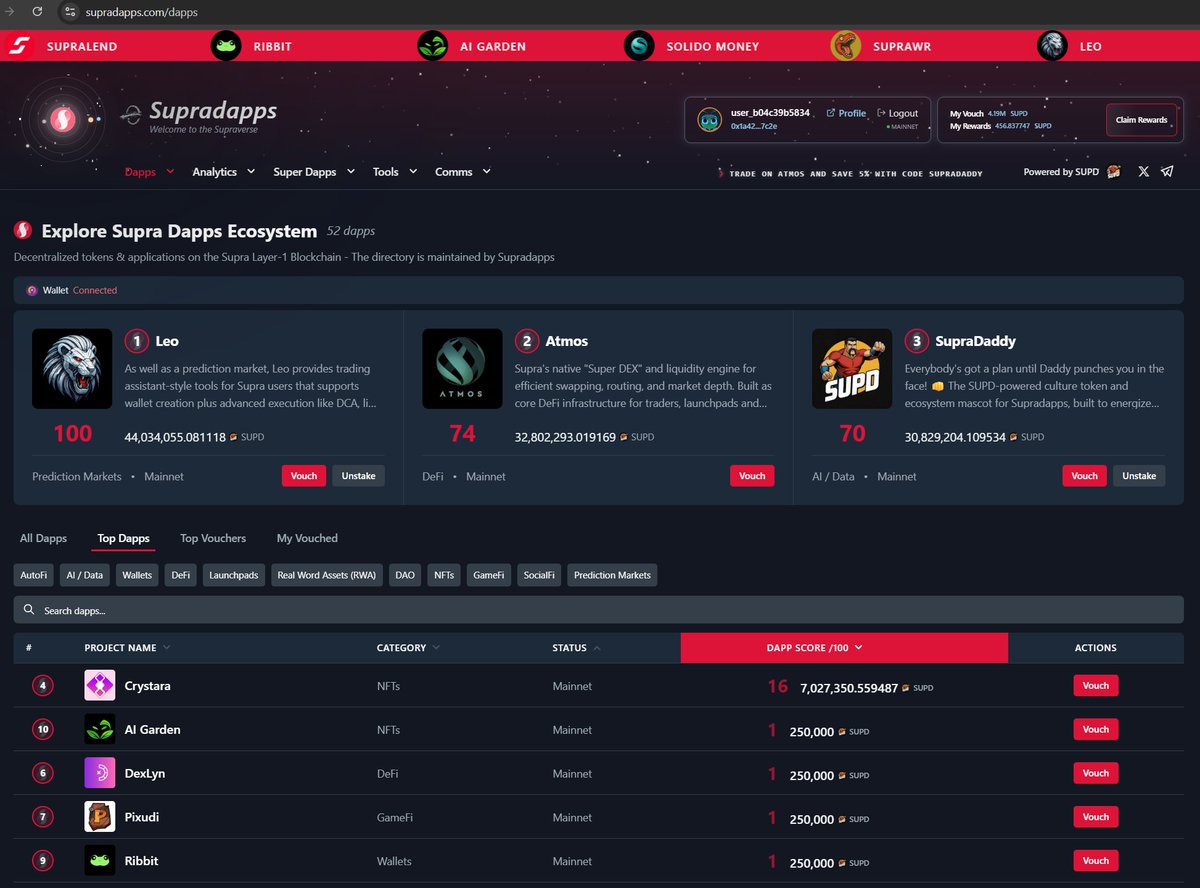This screenshot has height=888, width=1200.
Task: Vouch for the SupraDaddy dapp card
Action: (x=1084, y=476)
